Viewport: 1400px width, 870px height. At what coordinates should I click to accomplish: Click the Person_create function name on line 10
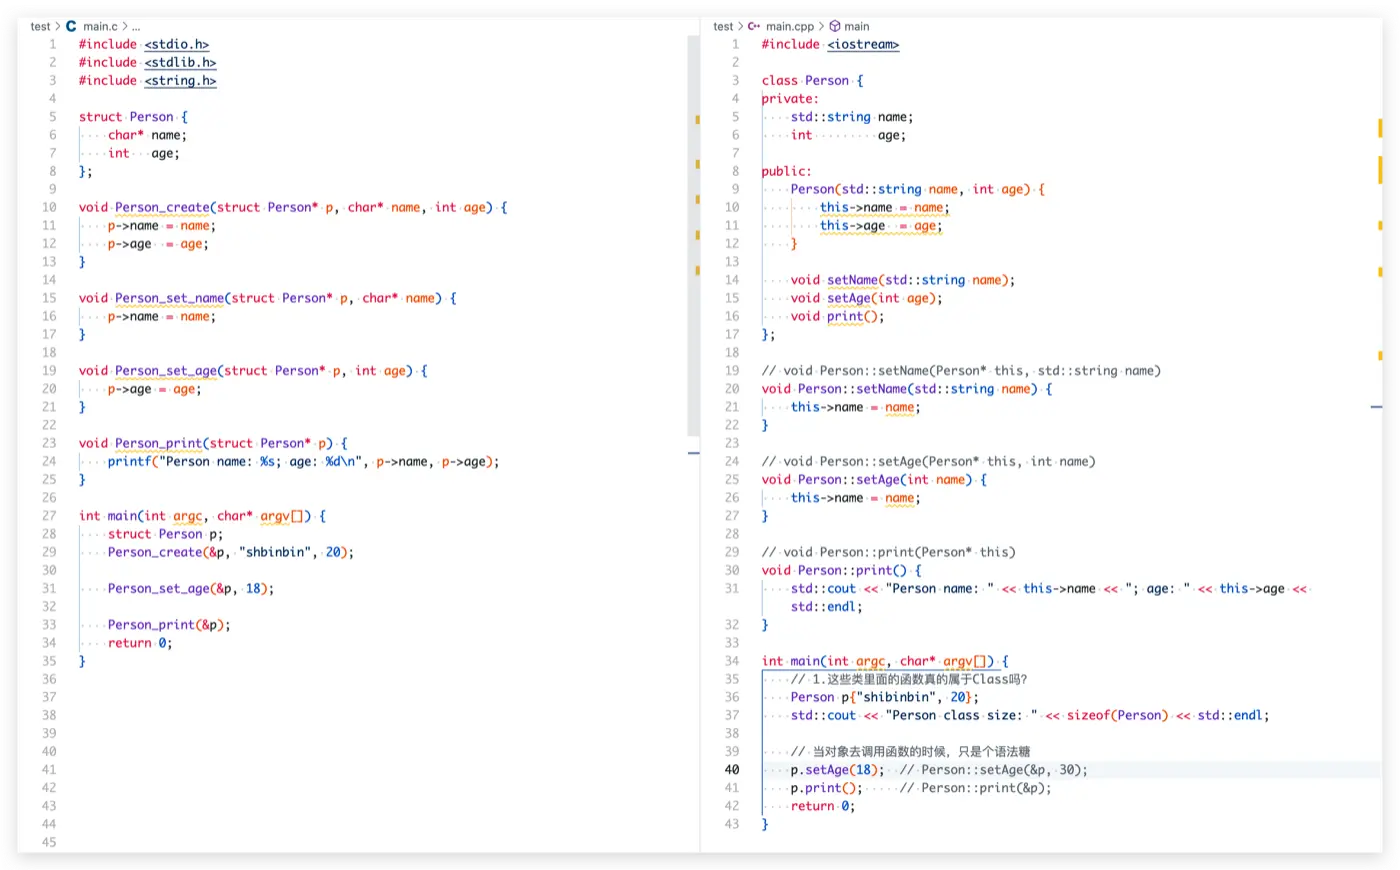tap(162, 207)
